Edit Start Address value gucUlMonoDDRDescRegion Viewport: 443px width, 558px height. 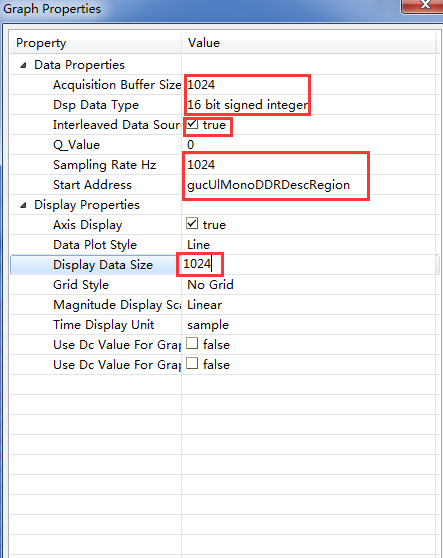click(269, 185)
